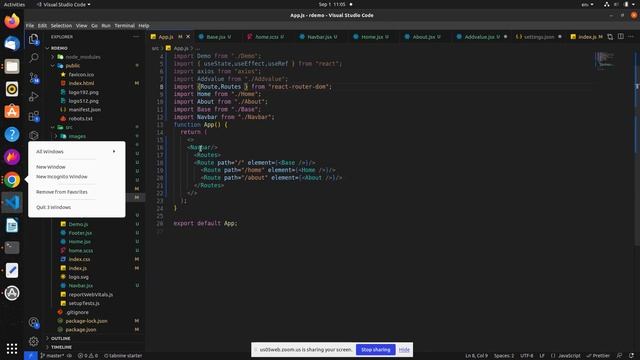Open Rhythmbox in the dock
This screenshot has height=360, width=640.
click(12, 89)
